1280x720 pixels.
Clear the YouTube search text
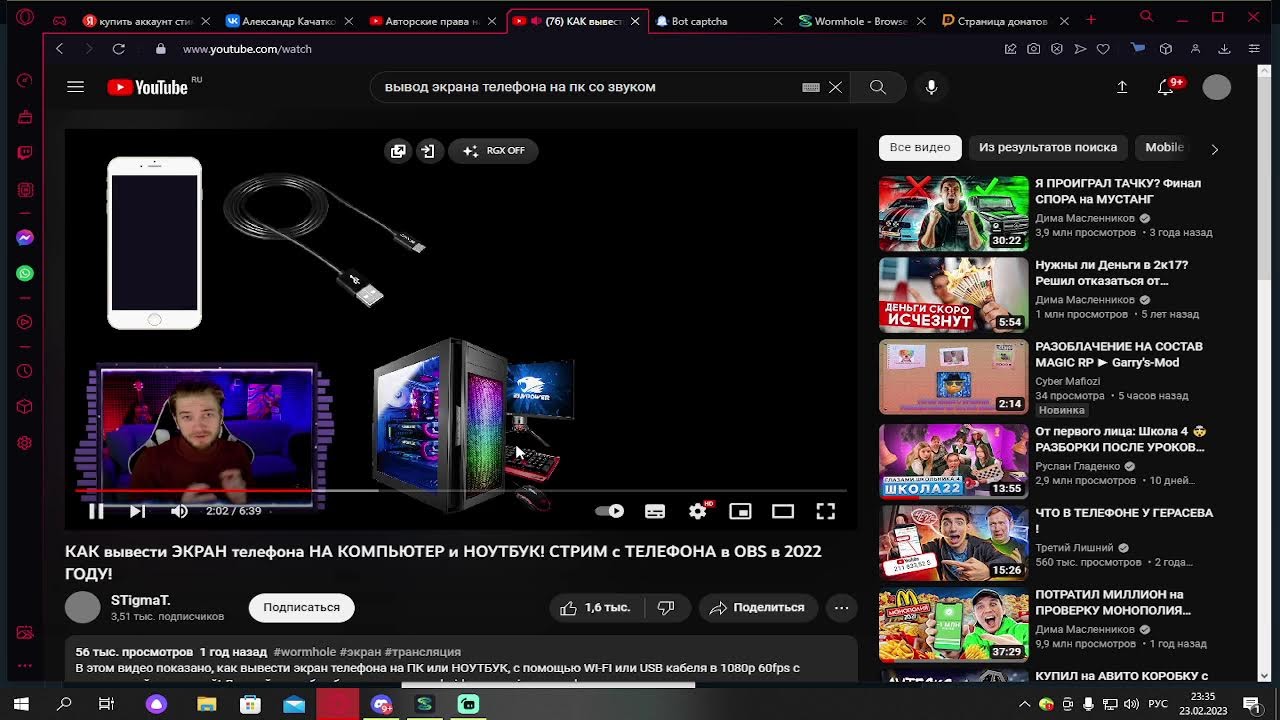click(835, 87)
